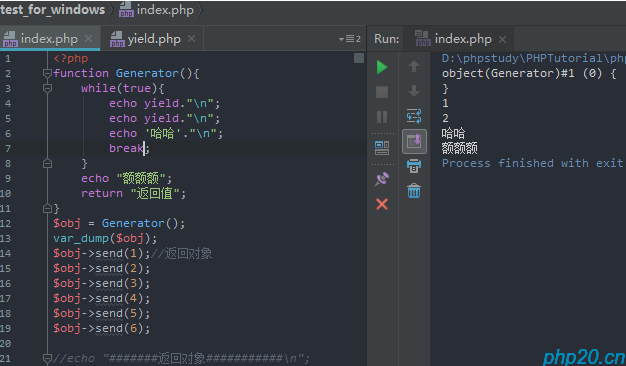Collapse the comment block on line 21
626x366 pixels.
47,358
